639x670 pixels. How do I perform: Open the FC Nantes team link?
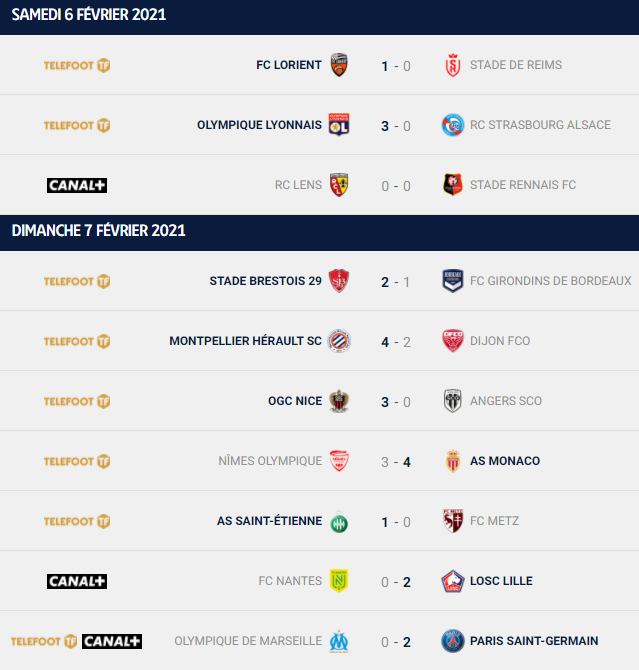pos(290,581)
